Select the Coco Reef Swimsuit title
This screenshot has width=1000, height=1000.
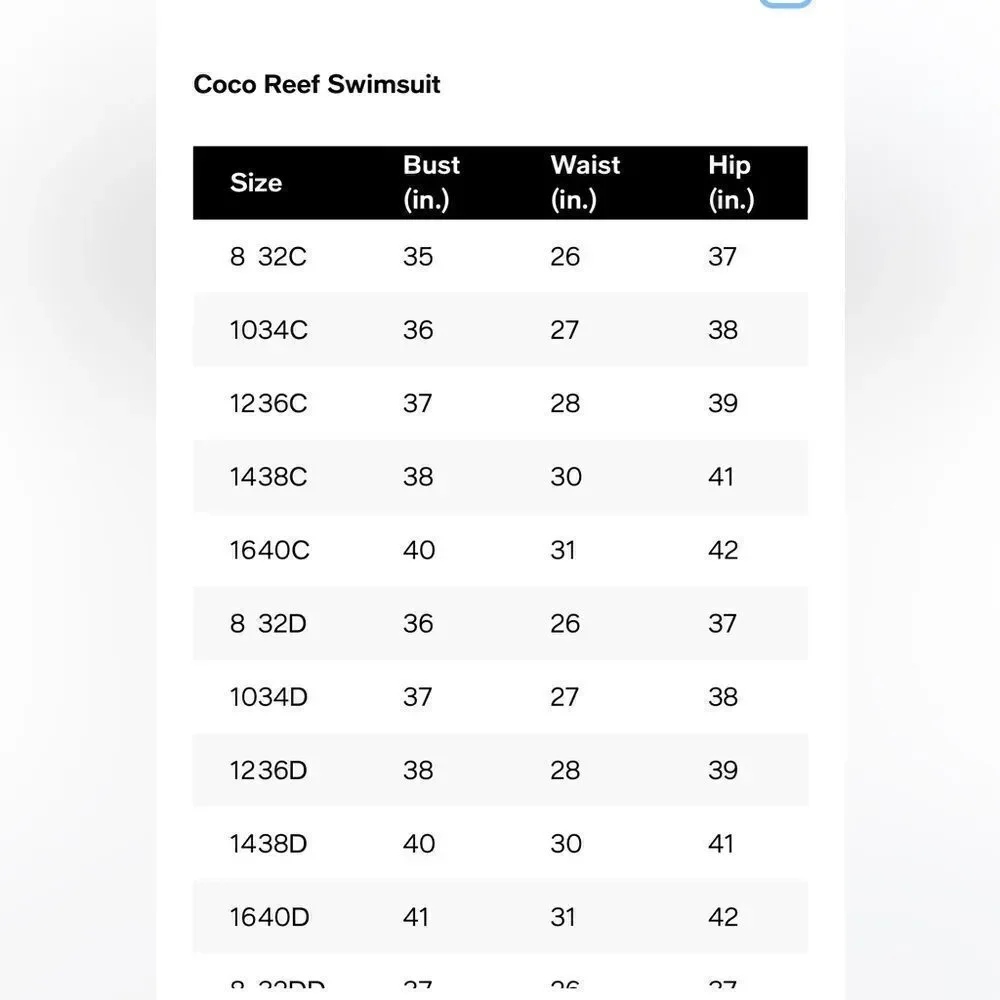coord(316,84)
